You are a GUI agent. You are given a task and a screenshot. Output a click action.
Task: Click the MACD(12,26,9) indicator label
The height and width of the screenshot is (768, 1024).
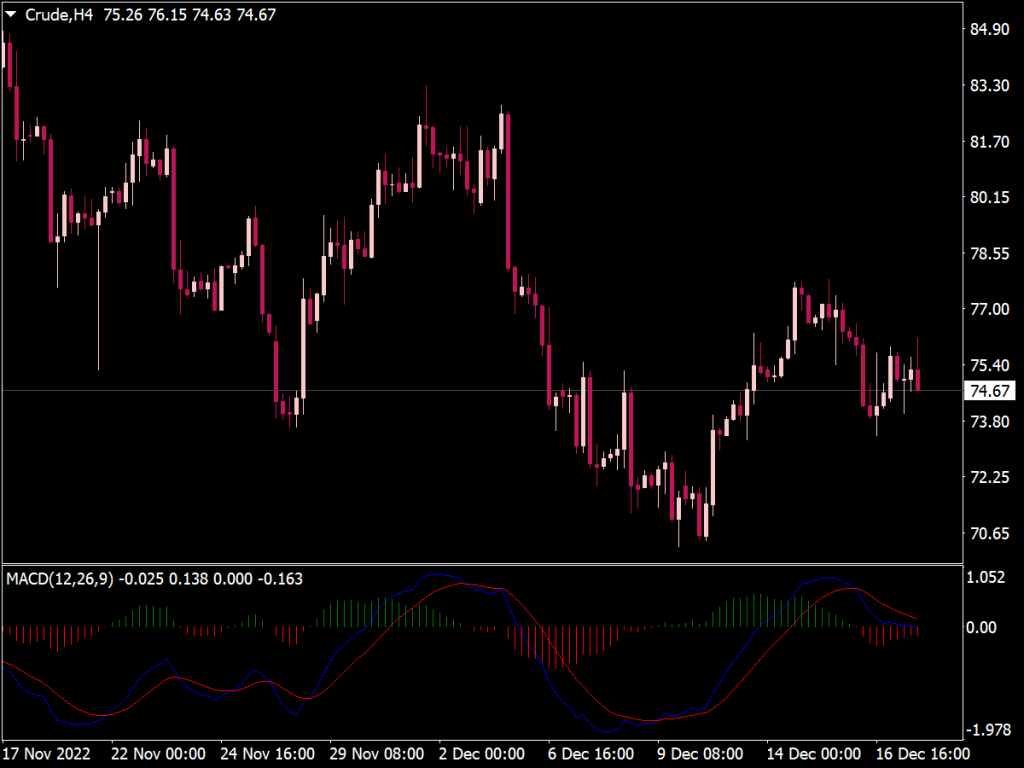[60, 578]
